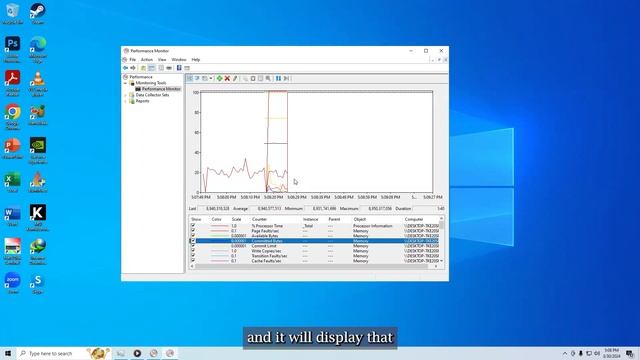Update data with the step-forward icon
Screen dimensions: 640x360
coord(286,78)
